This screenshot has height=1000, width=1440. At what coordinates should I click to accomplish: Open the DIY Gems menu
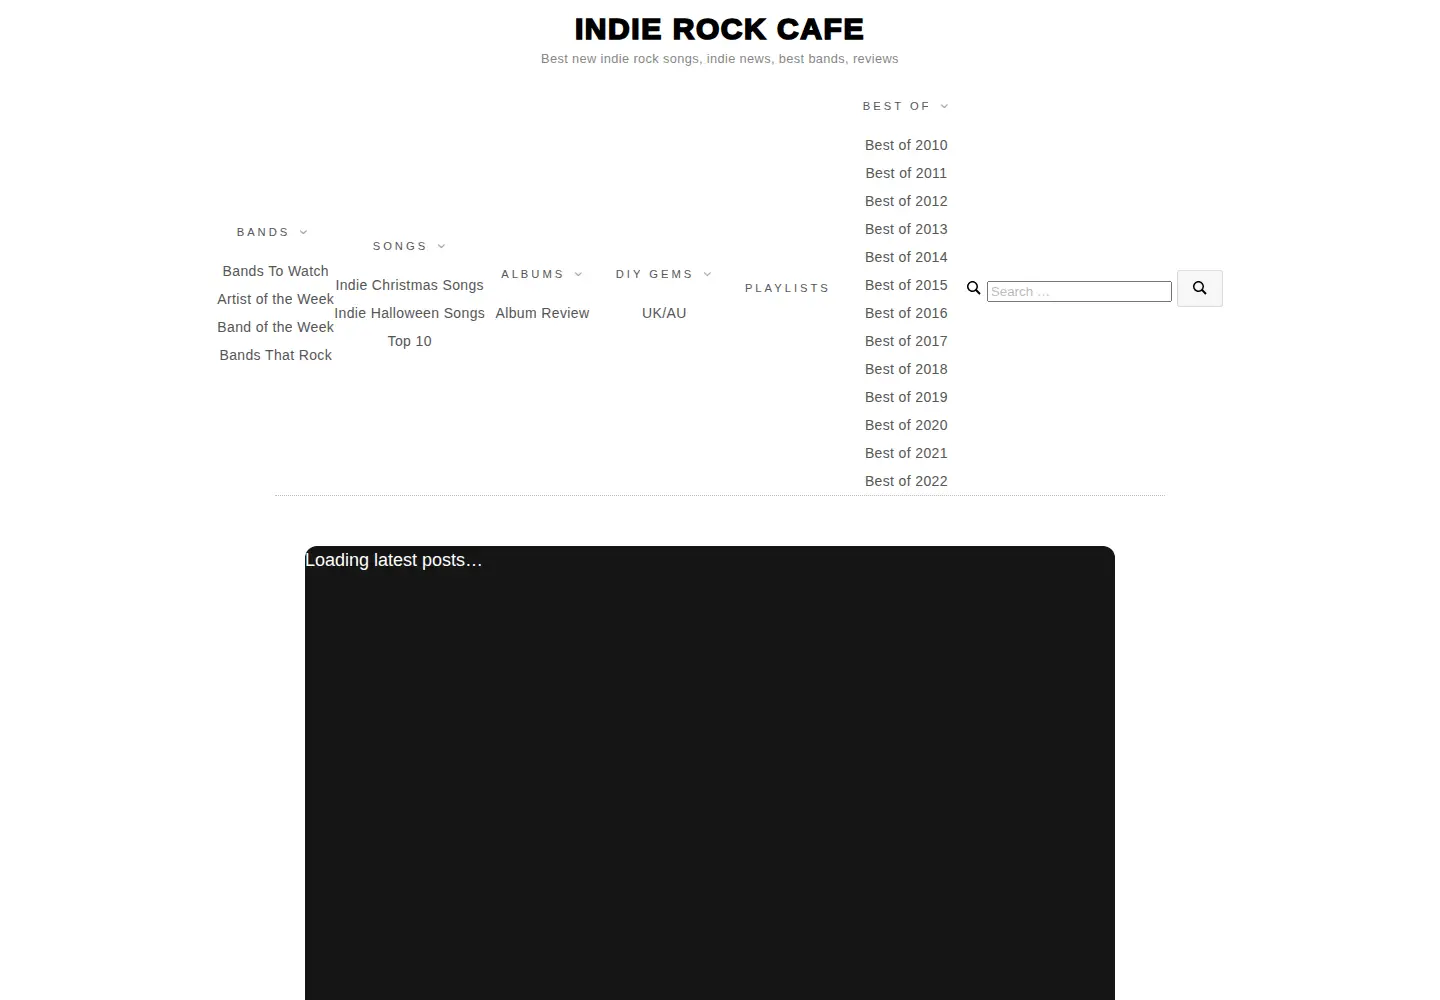pos(654,274)
